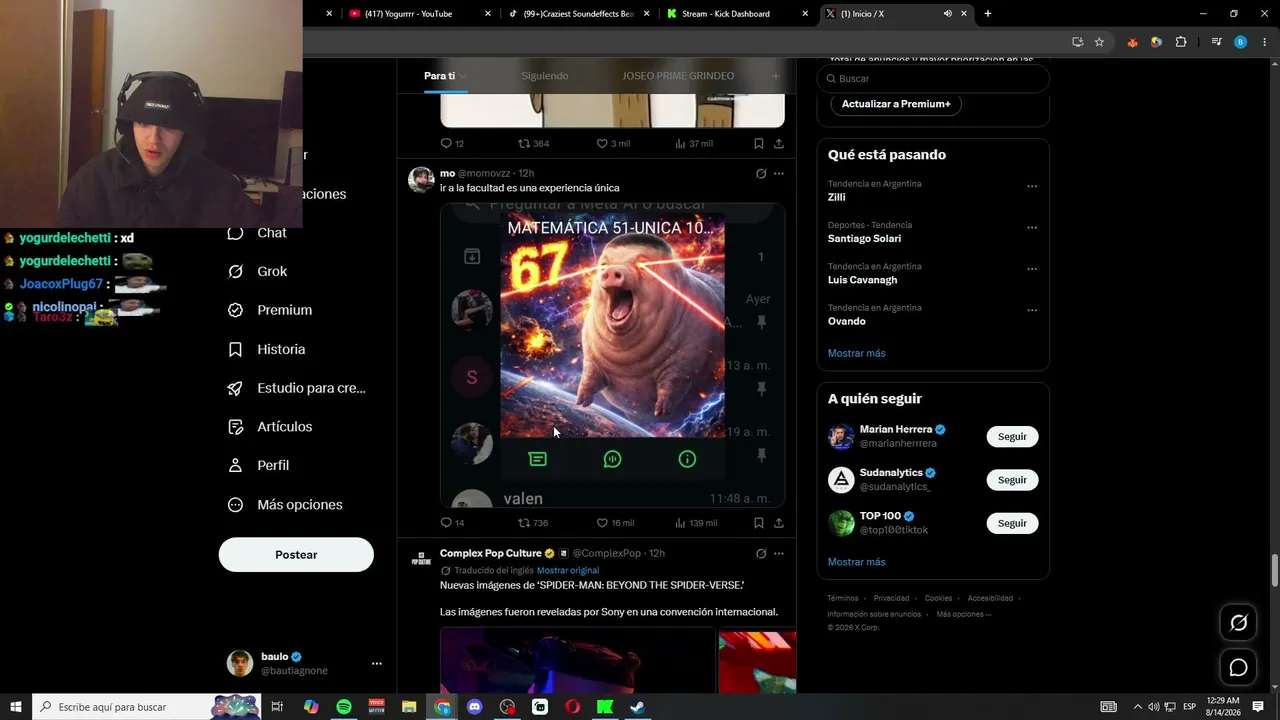The image size is (1280, 720).
Task: Like mo's post with 16 mil likes
Action: [x=603, y=523]
